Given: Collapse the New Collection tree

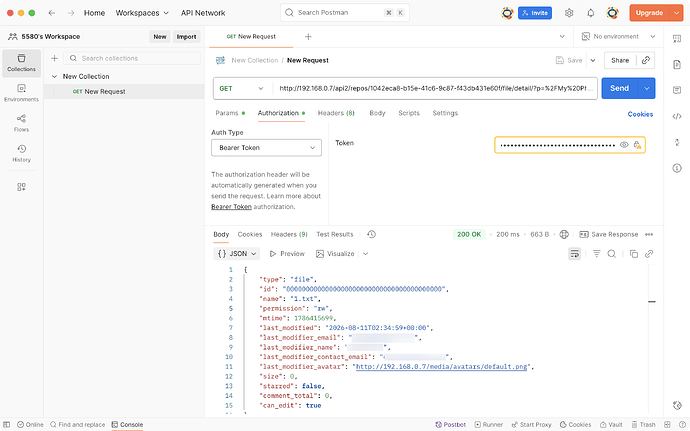Looking at the screenshot, I should pyautogui.click(x=54, y=76).
